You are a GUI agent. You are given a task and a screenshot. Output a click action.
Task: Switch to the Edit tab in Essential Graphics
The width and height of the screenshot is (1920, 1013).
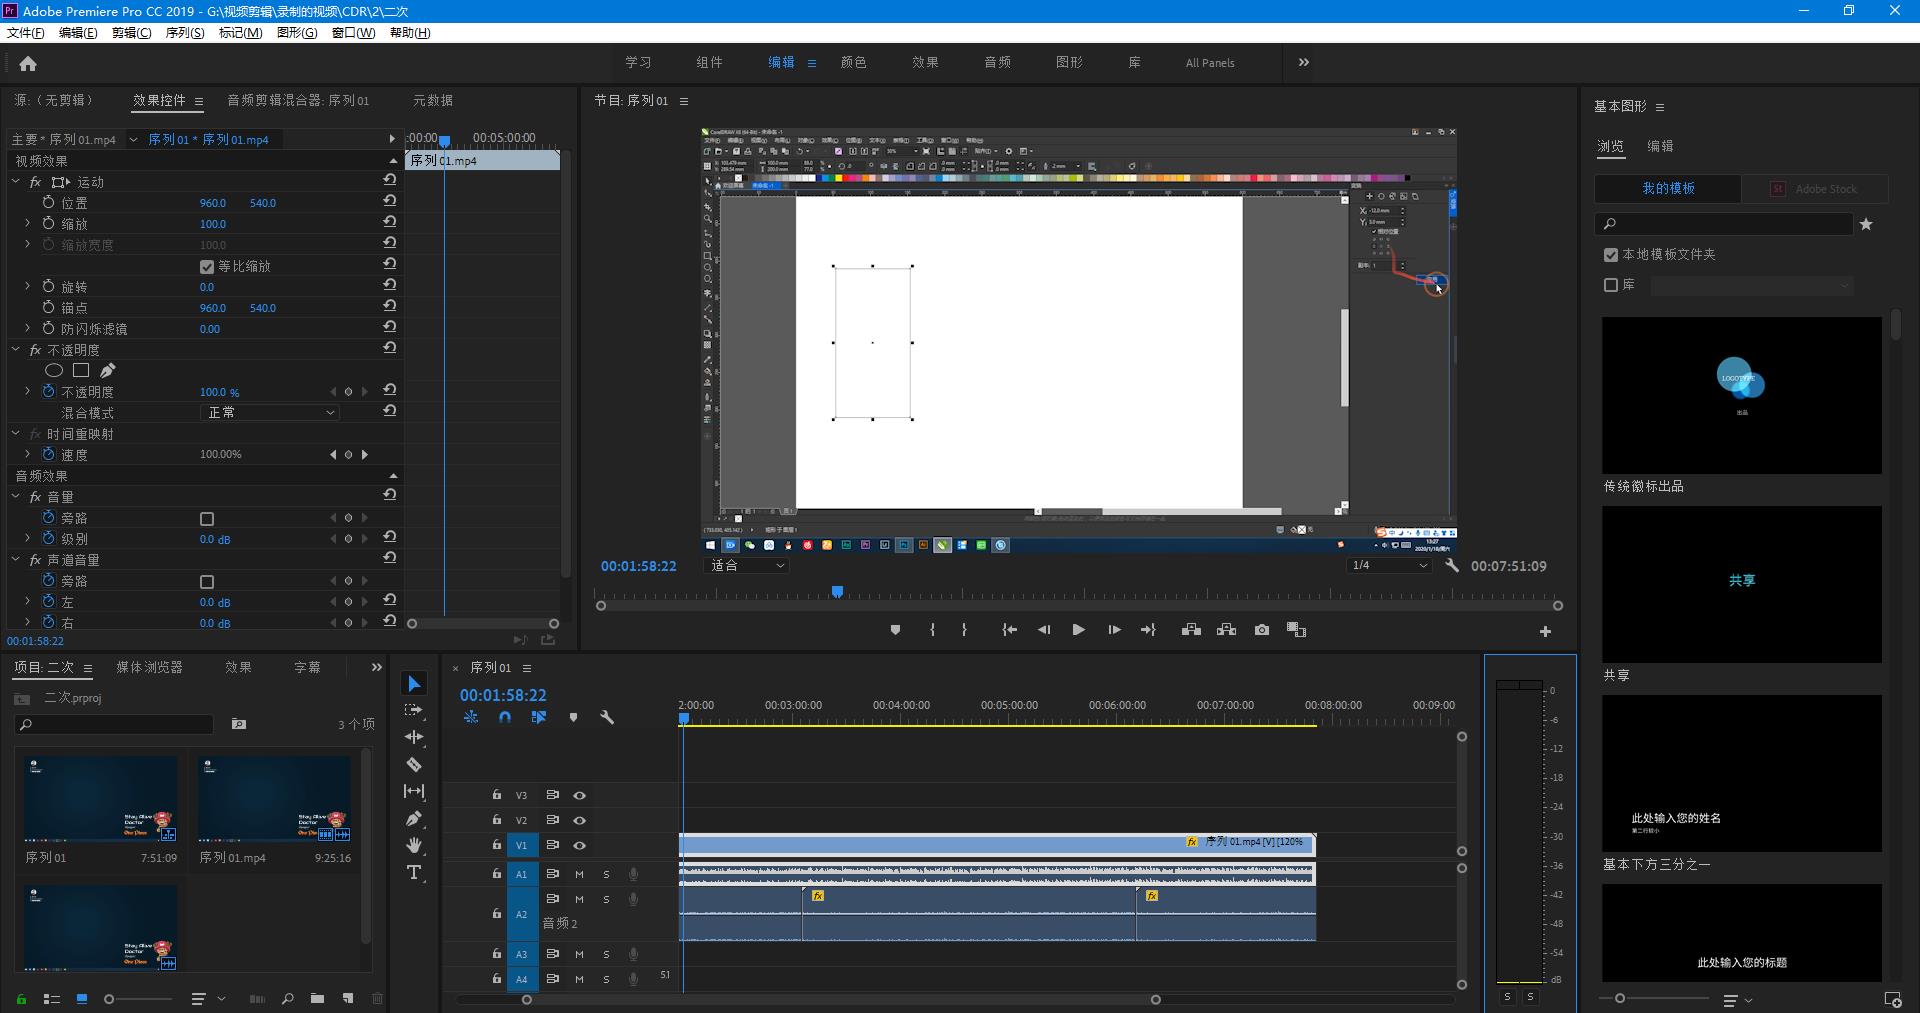click(1660, 146)
